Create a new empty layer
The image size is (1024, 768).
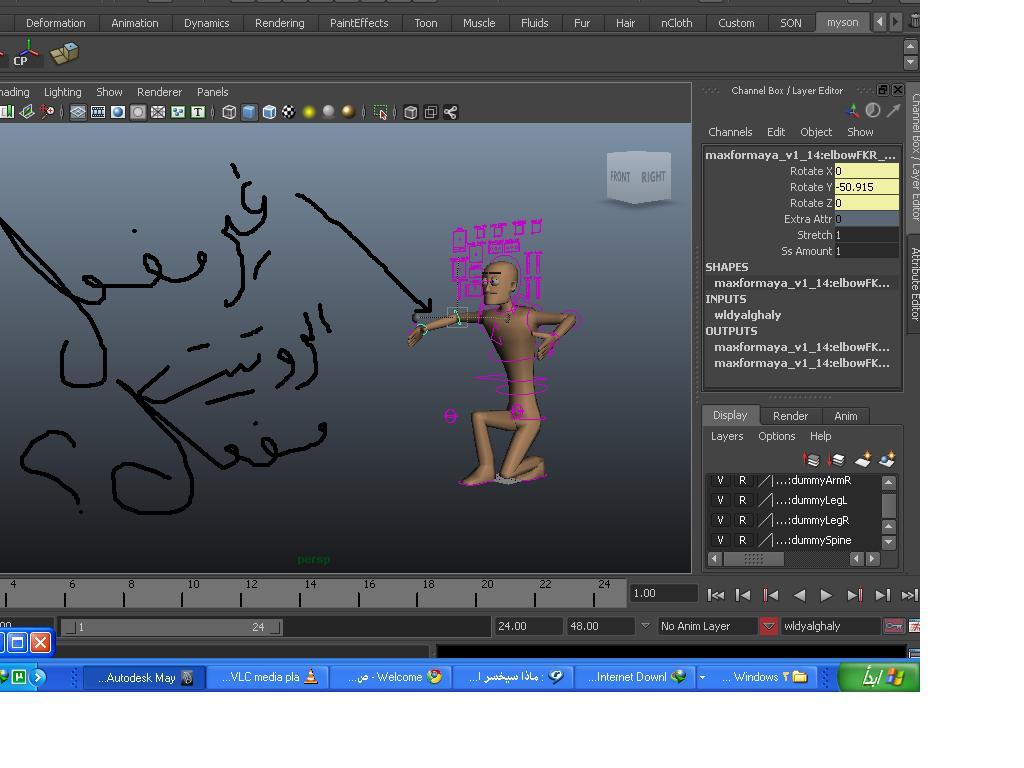[863, 459]
